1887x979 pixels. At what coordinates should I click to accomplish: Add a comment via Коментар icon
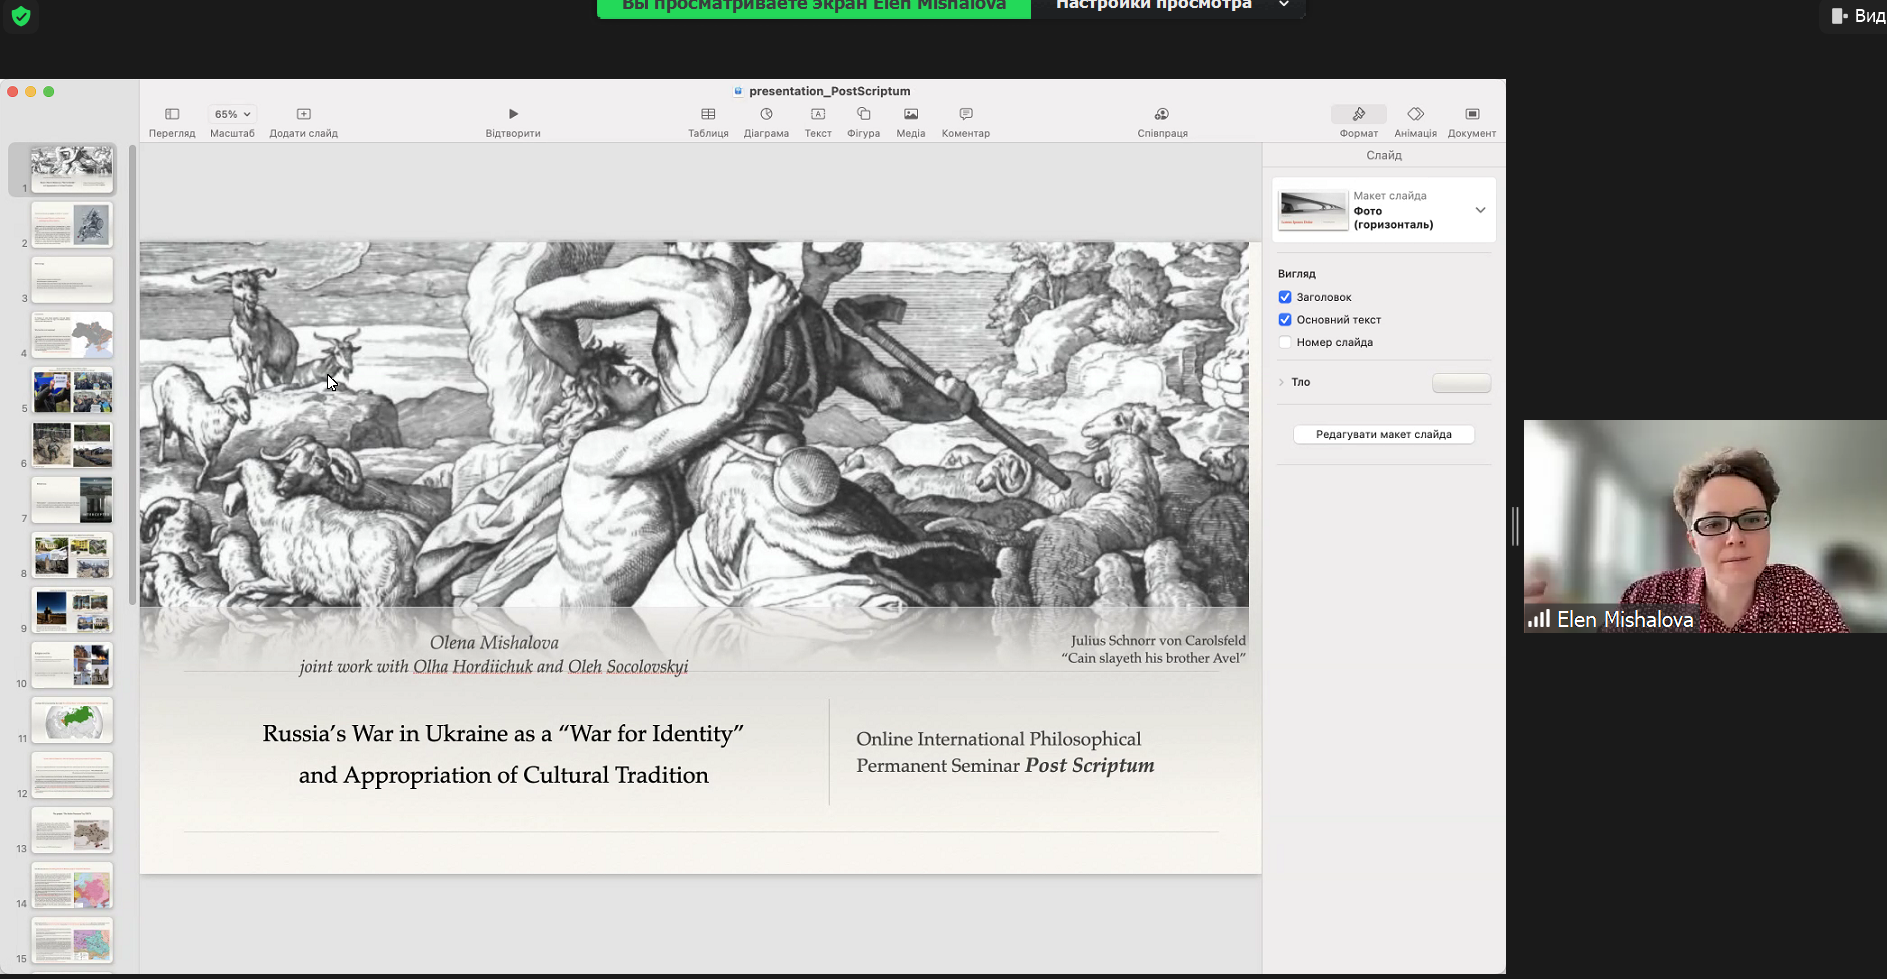[966, 114]
